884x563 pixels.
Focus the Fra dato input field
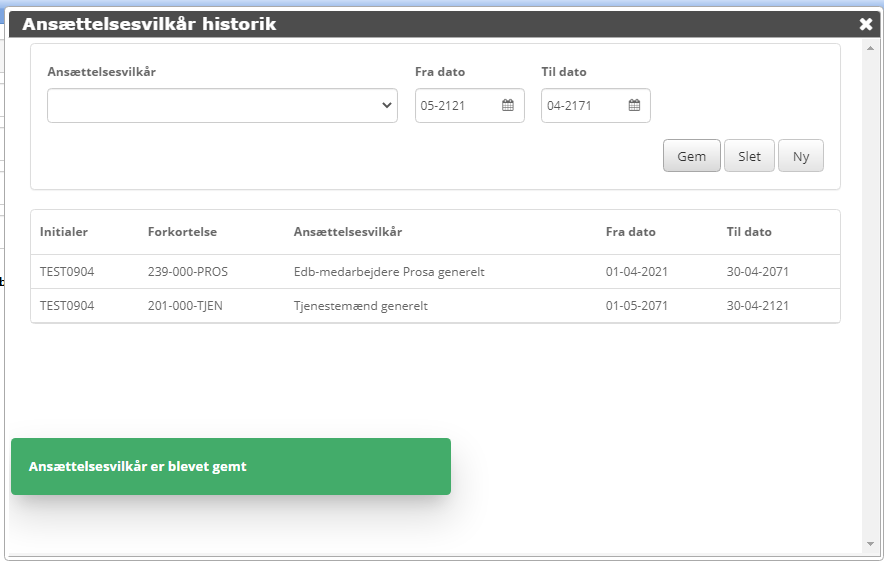[x=457, y=106]
